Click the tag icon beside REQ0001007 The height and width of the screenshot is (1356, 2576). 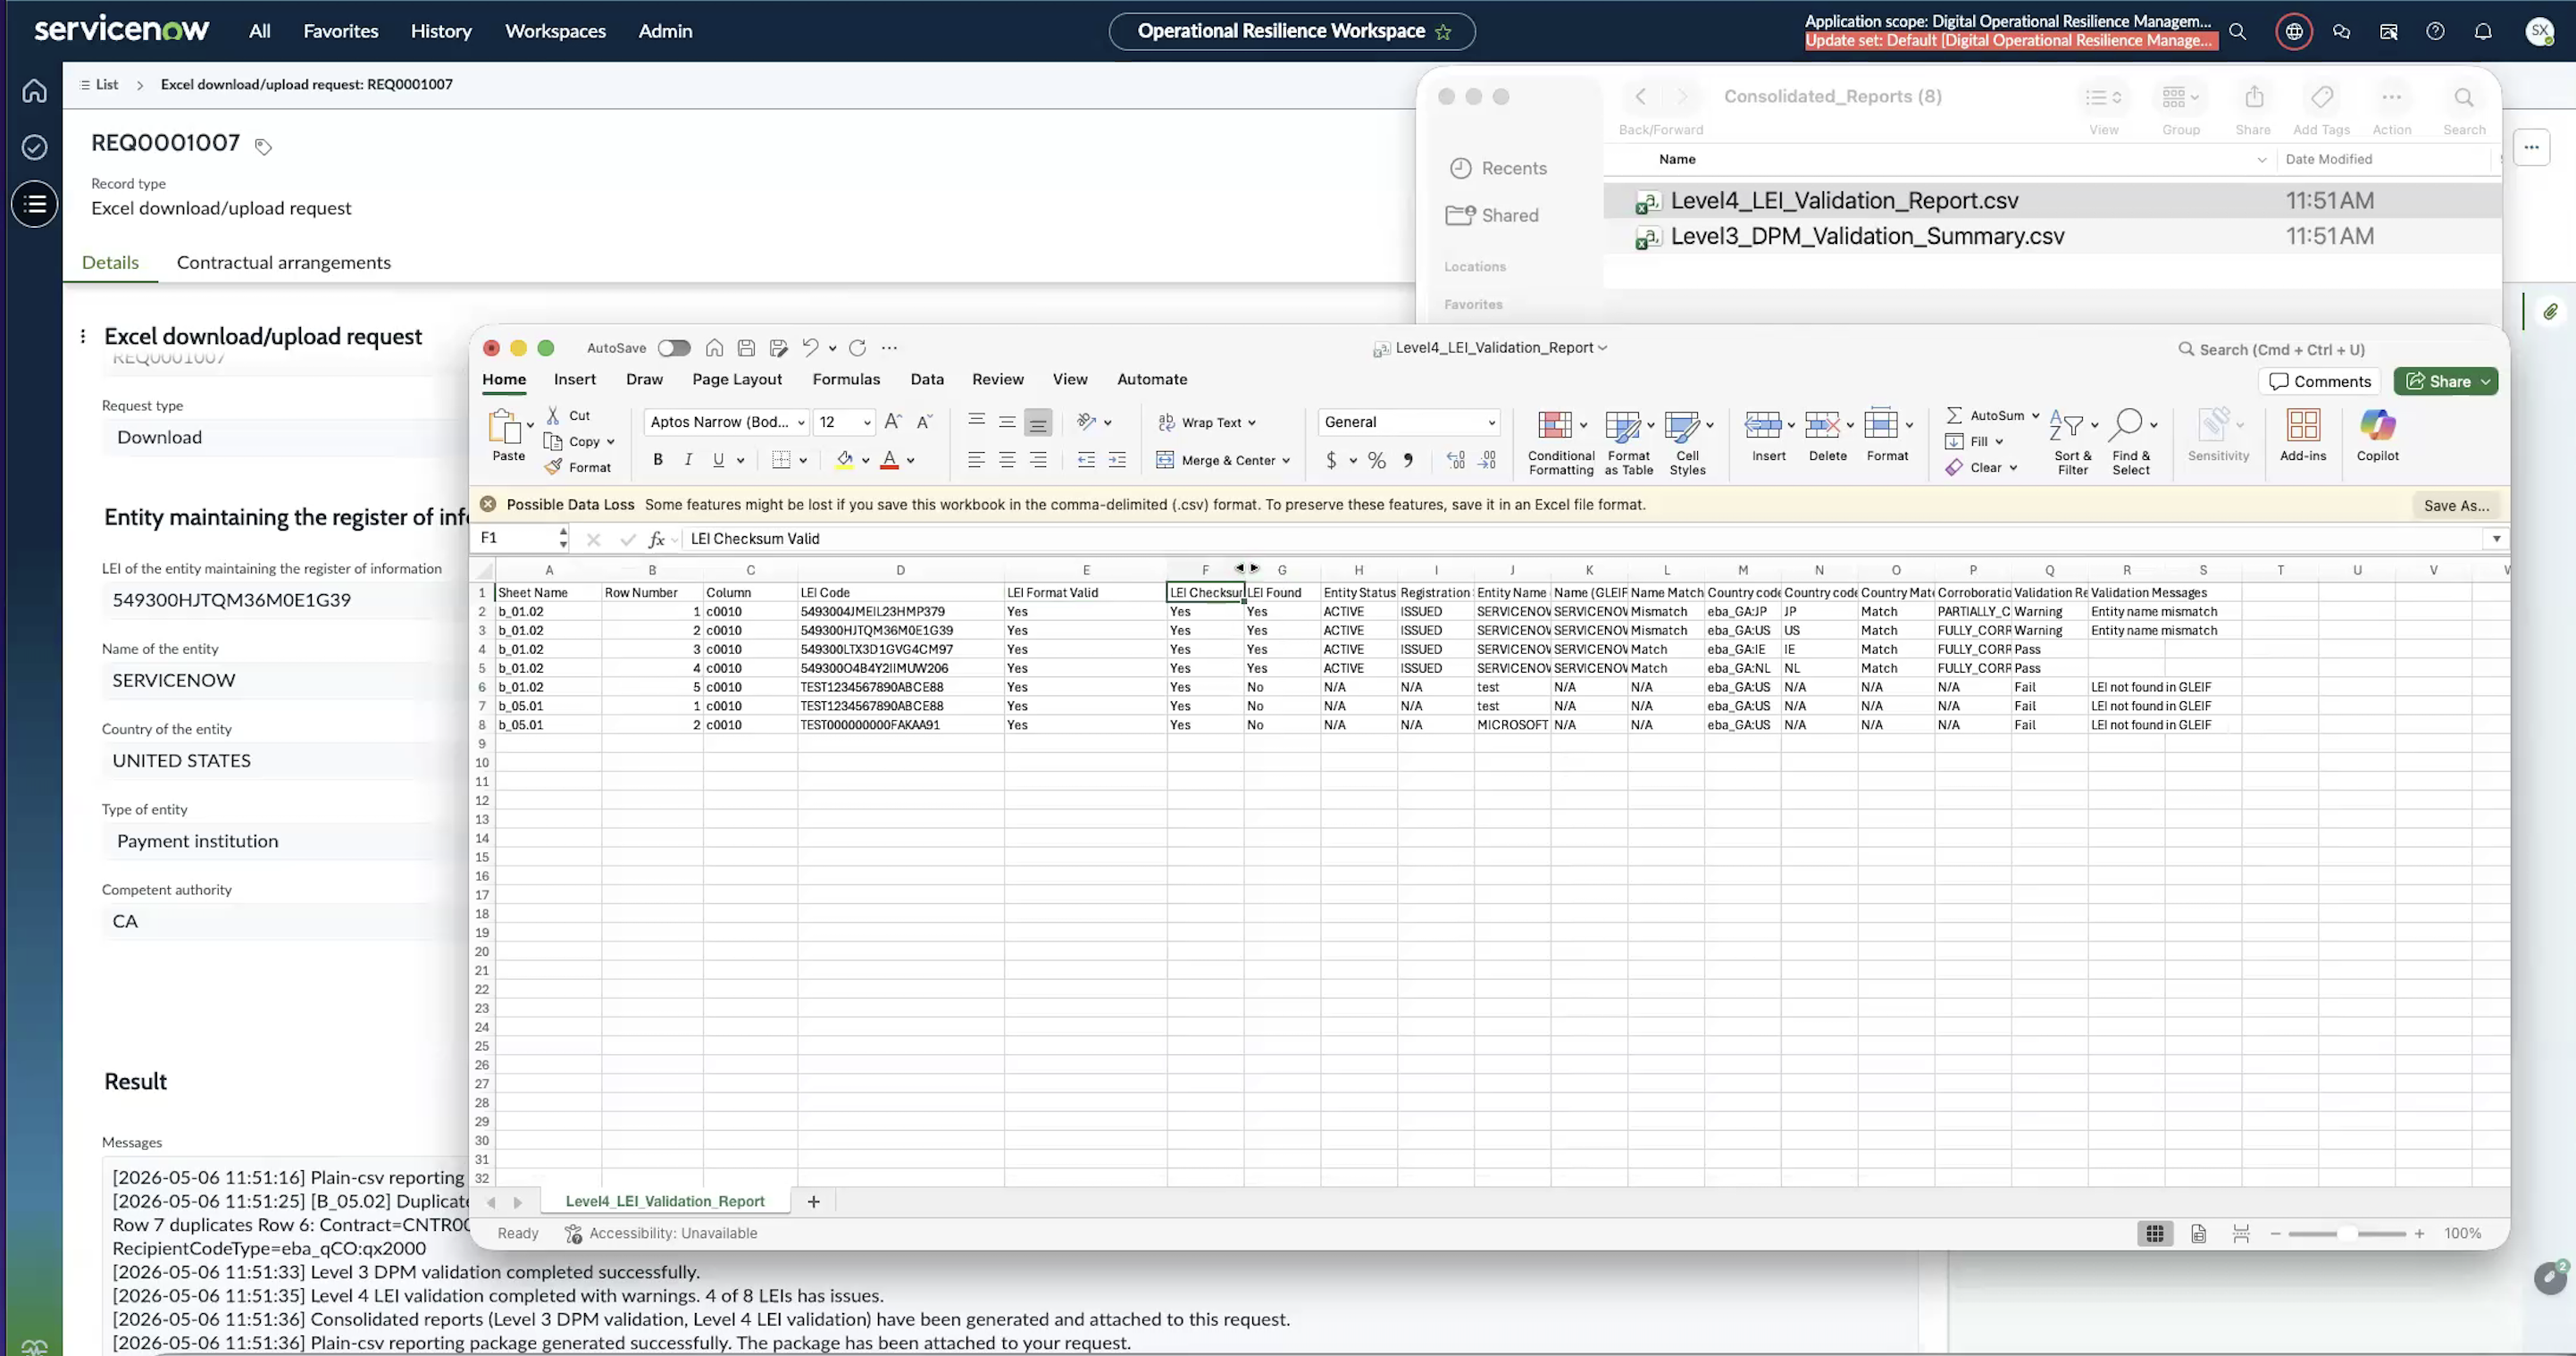coord(263,147)
